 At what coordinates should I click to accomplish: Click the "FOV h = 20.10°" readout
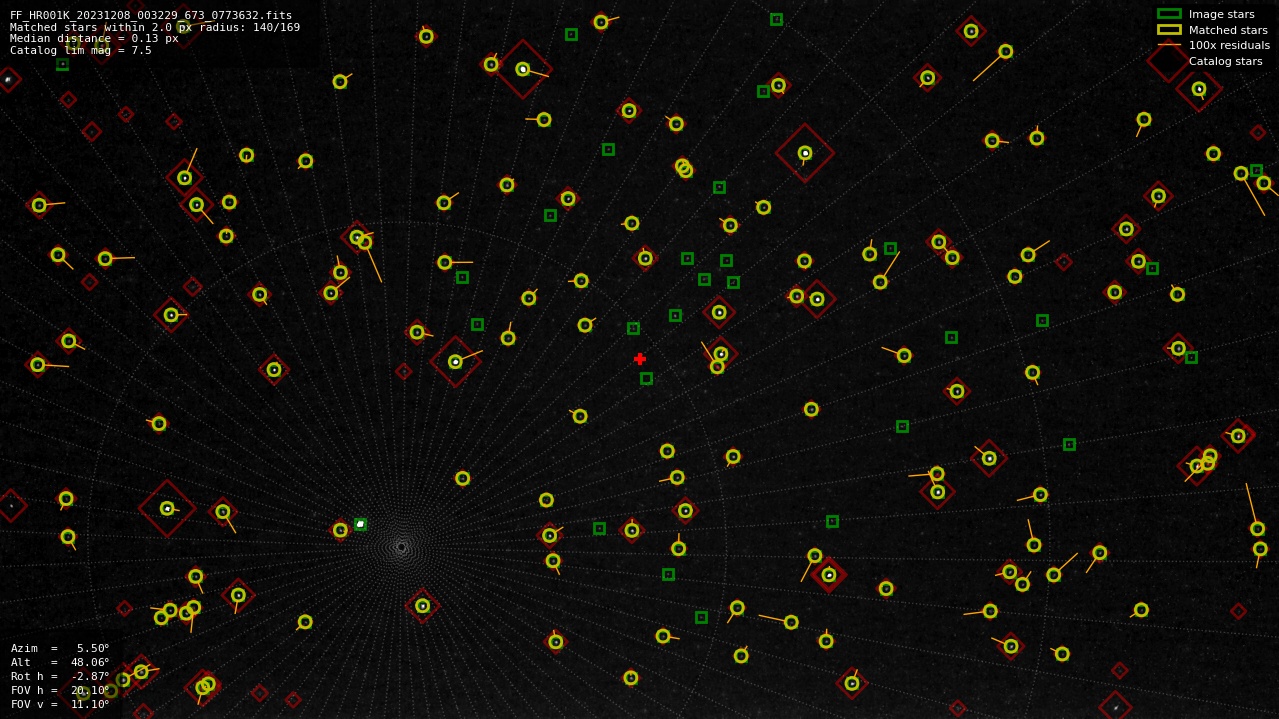coord(60,690)
